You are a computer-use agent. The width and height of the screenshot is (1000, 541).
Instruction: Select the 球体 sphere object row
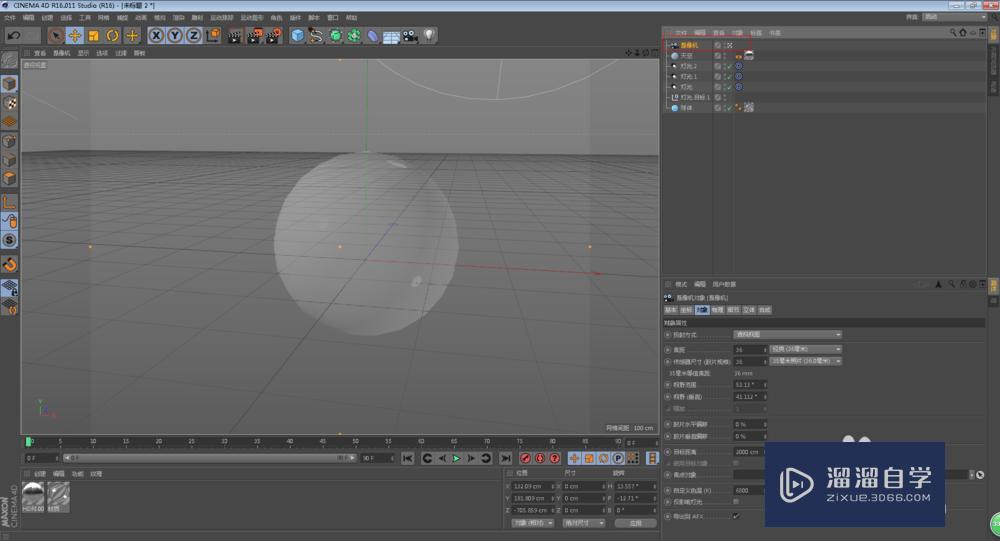point(686,108)
